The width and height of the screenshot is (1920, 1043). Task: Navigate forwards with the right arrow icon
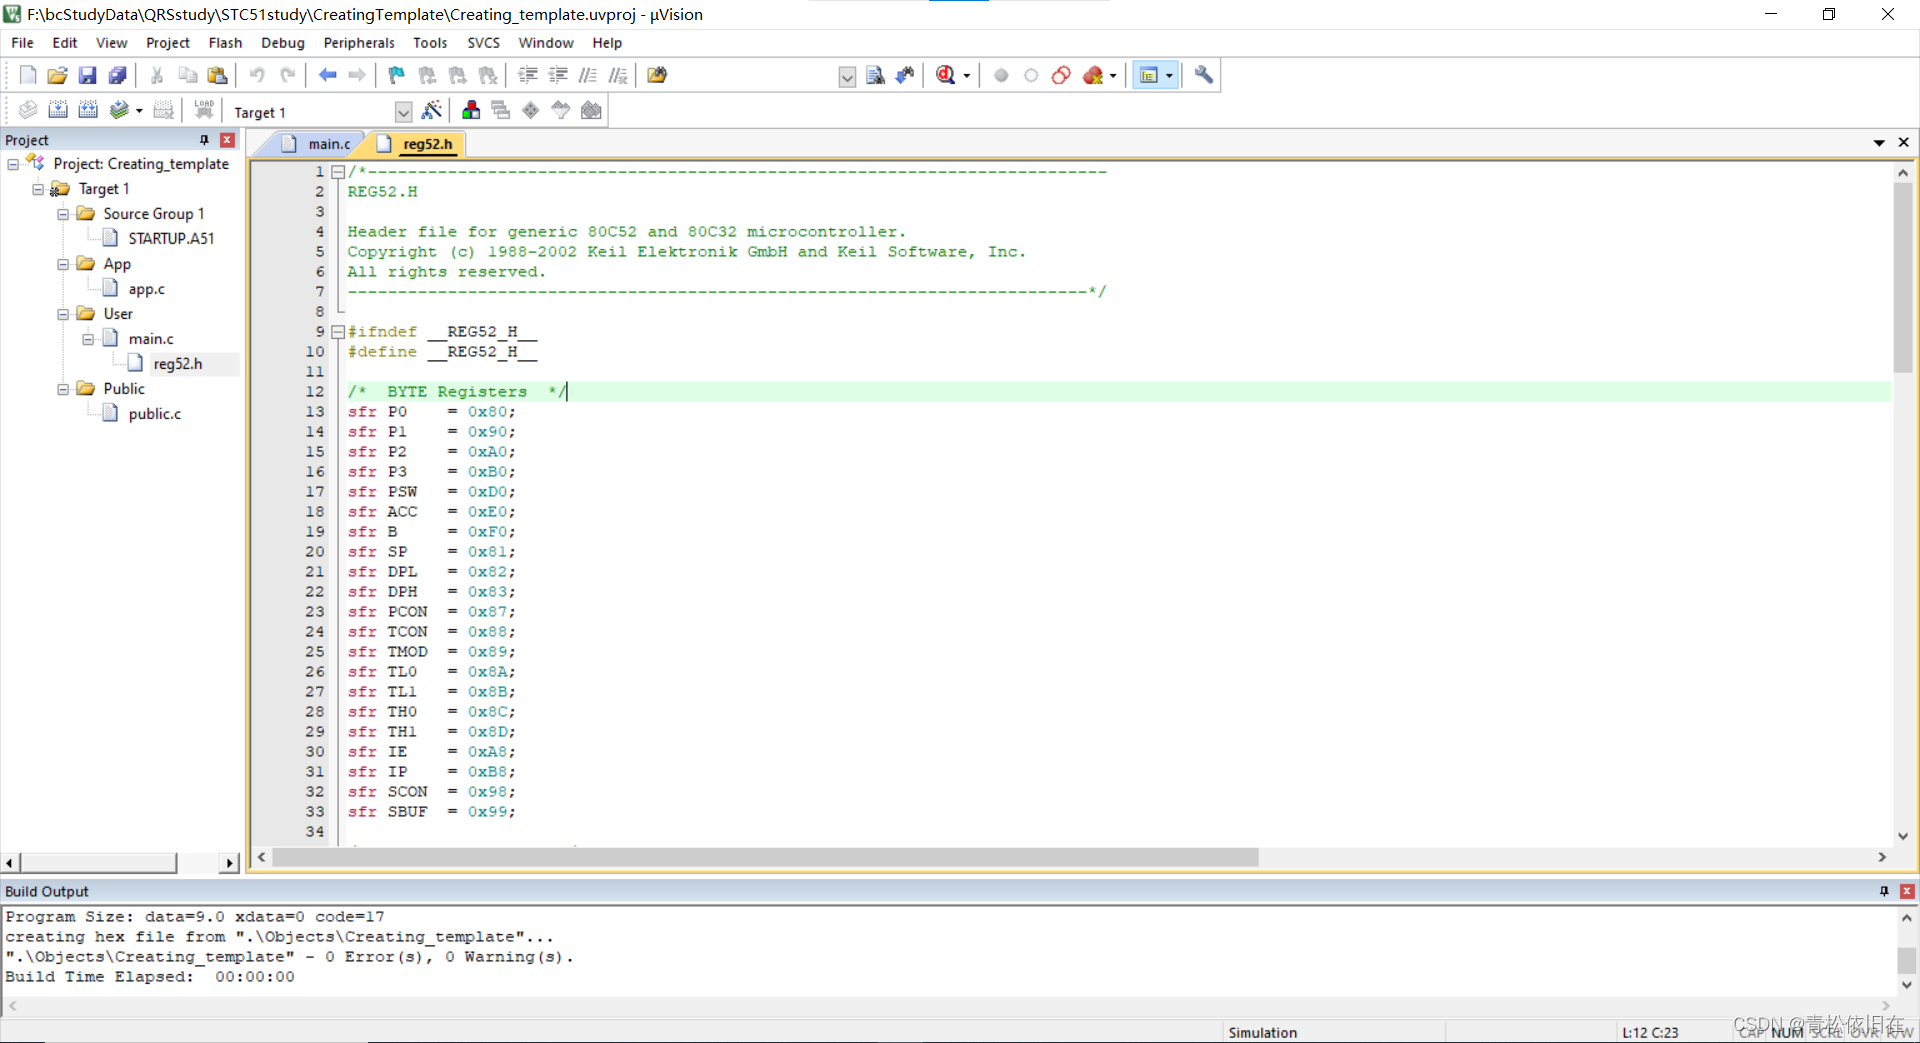[357, 75]
